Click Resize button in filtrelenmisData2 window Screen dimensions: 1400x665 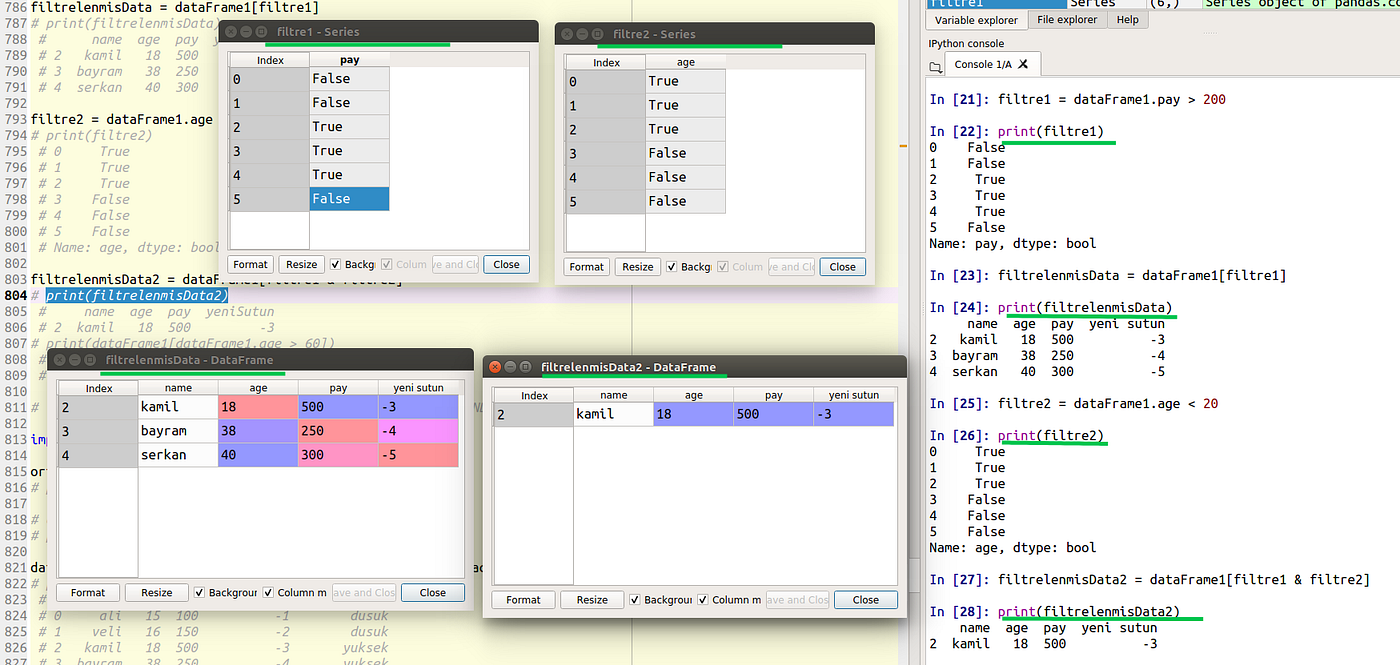click(x=592, y=600)
